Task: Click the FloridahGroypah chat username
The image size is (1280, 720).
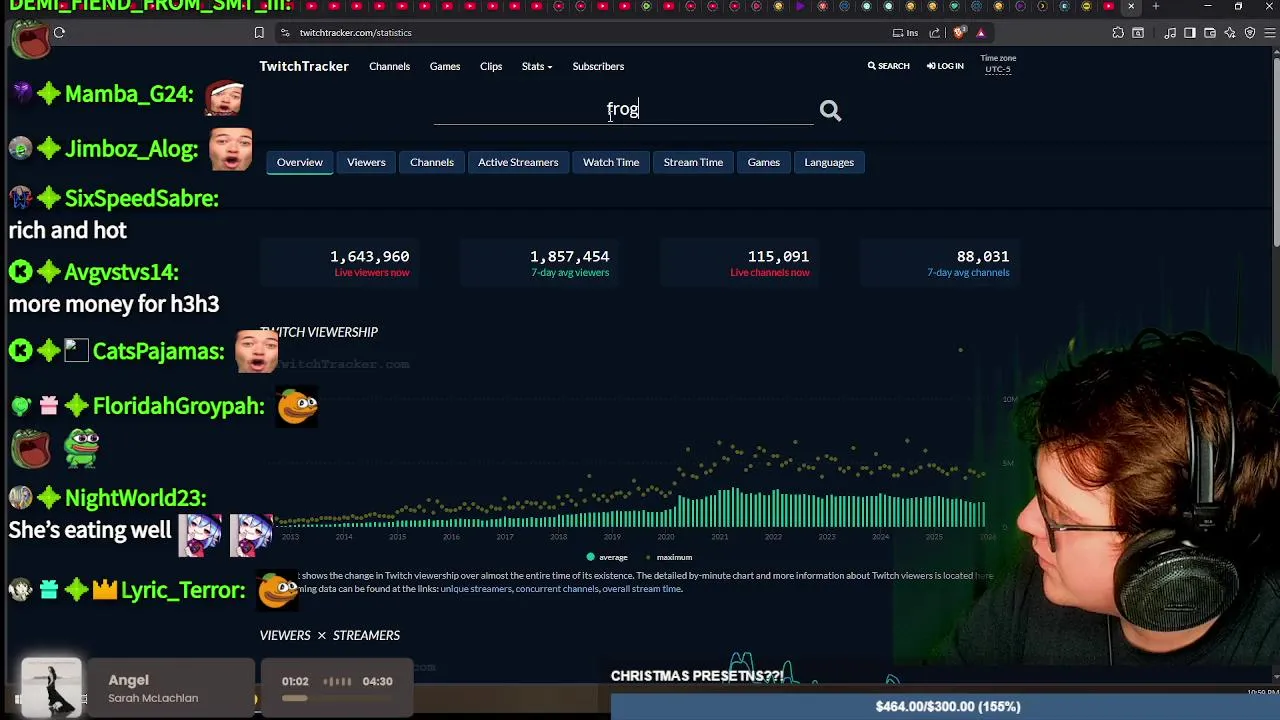Action: [178, 406]
